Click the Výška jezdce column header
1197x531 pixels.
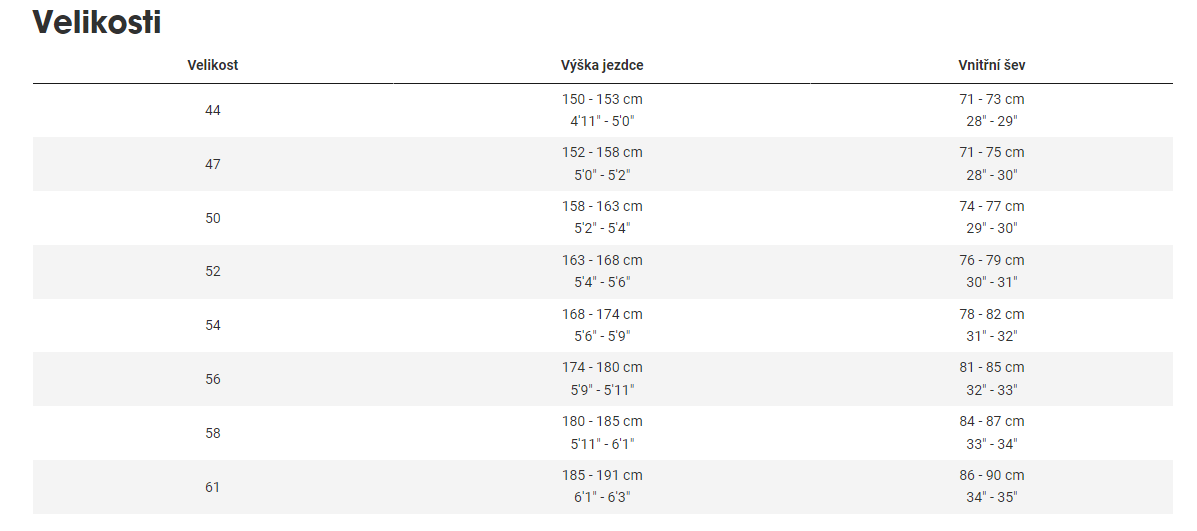[x=602, y=65]
